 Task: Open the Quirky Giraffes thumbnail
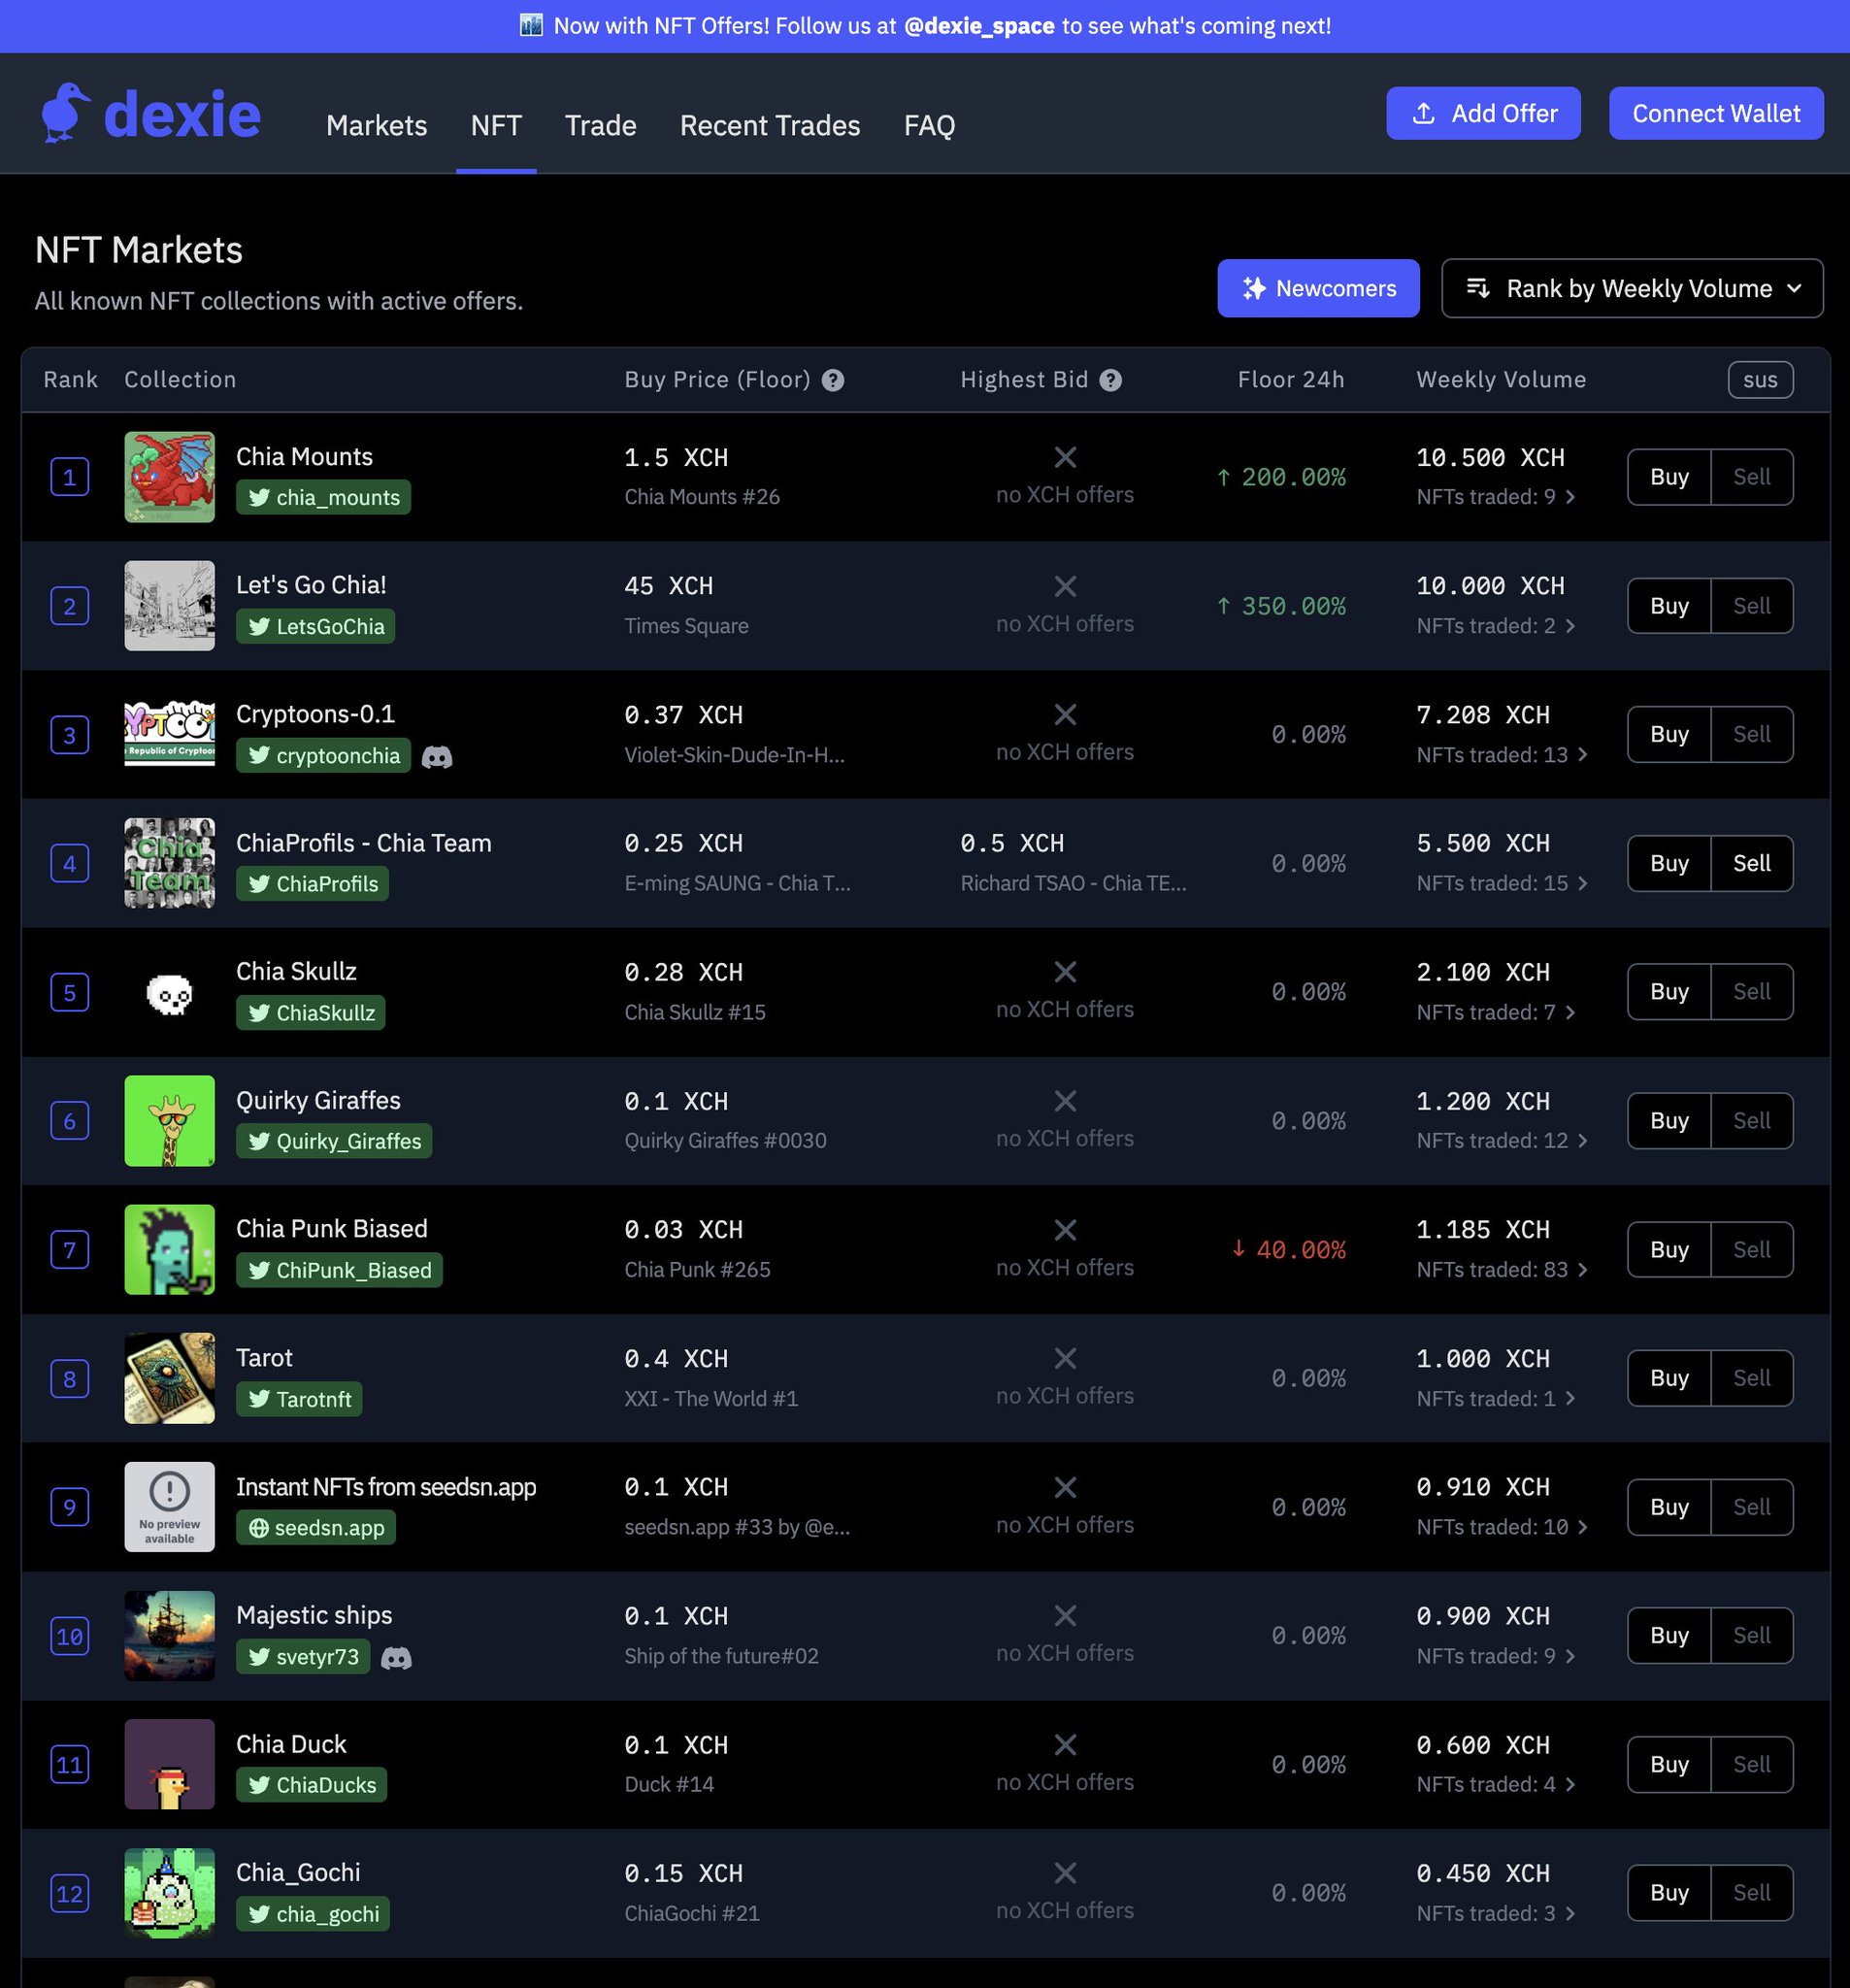point(169,1121)
